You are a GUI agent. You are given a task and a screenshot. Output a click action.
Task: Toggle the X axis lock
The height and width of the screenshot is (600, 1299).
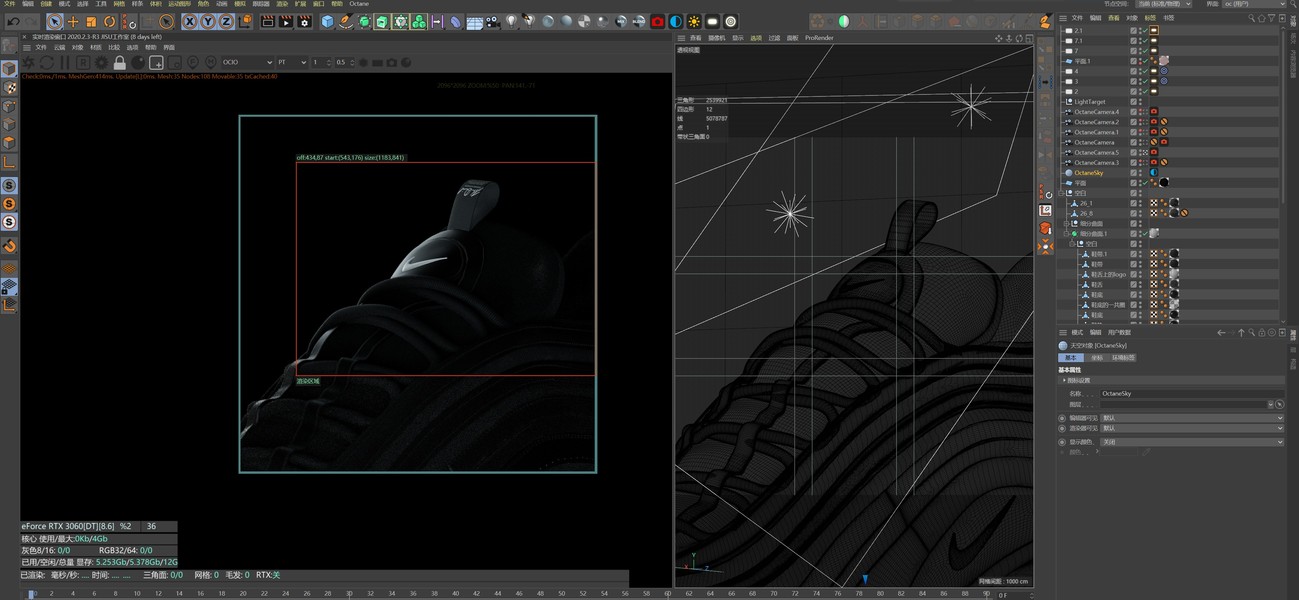189,21
